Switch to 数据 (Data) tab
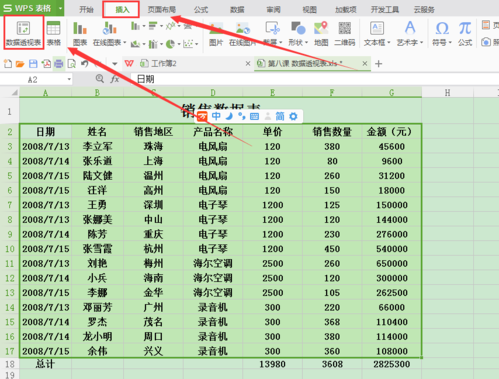 [237, 9]
